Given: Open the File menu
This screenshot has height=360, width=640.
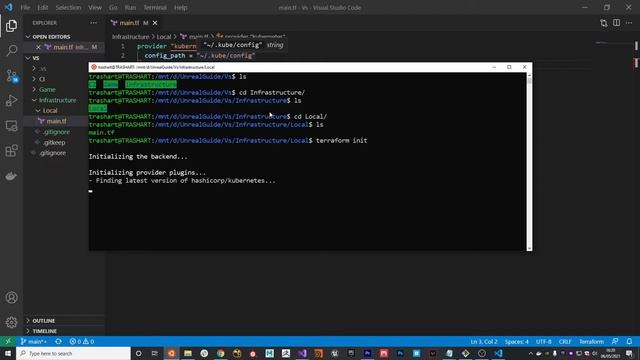Looking at the screenshot, I should click(25, 7).
